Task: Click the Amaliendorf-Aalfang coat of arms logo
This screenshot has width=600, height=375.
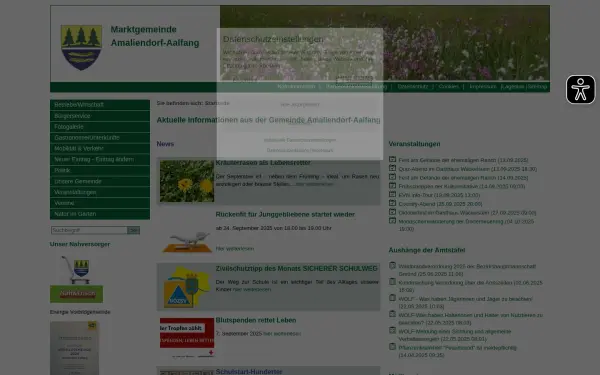Action: (81, 47)
